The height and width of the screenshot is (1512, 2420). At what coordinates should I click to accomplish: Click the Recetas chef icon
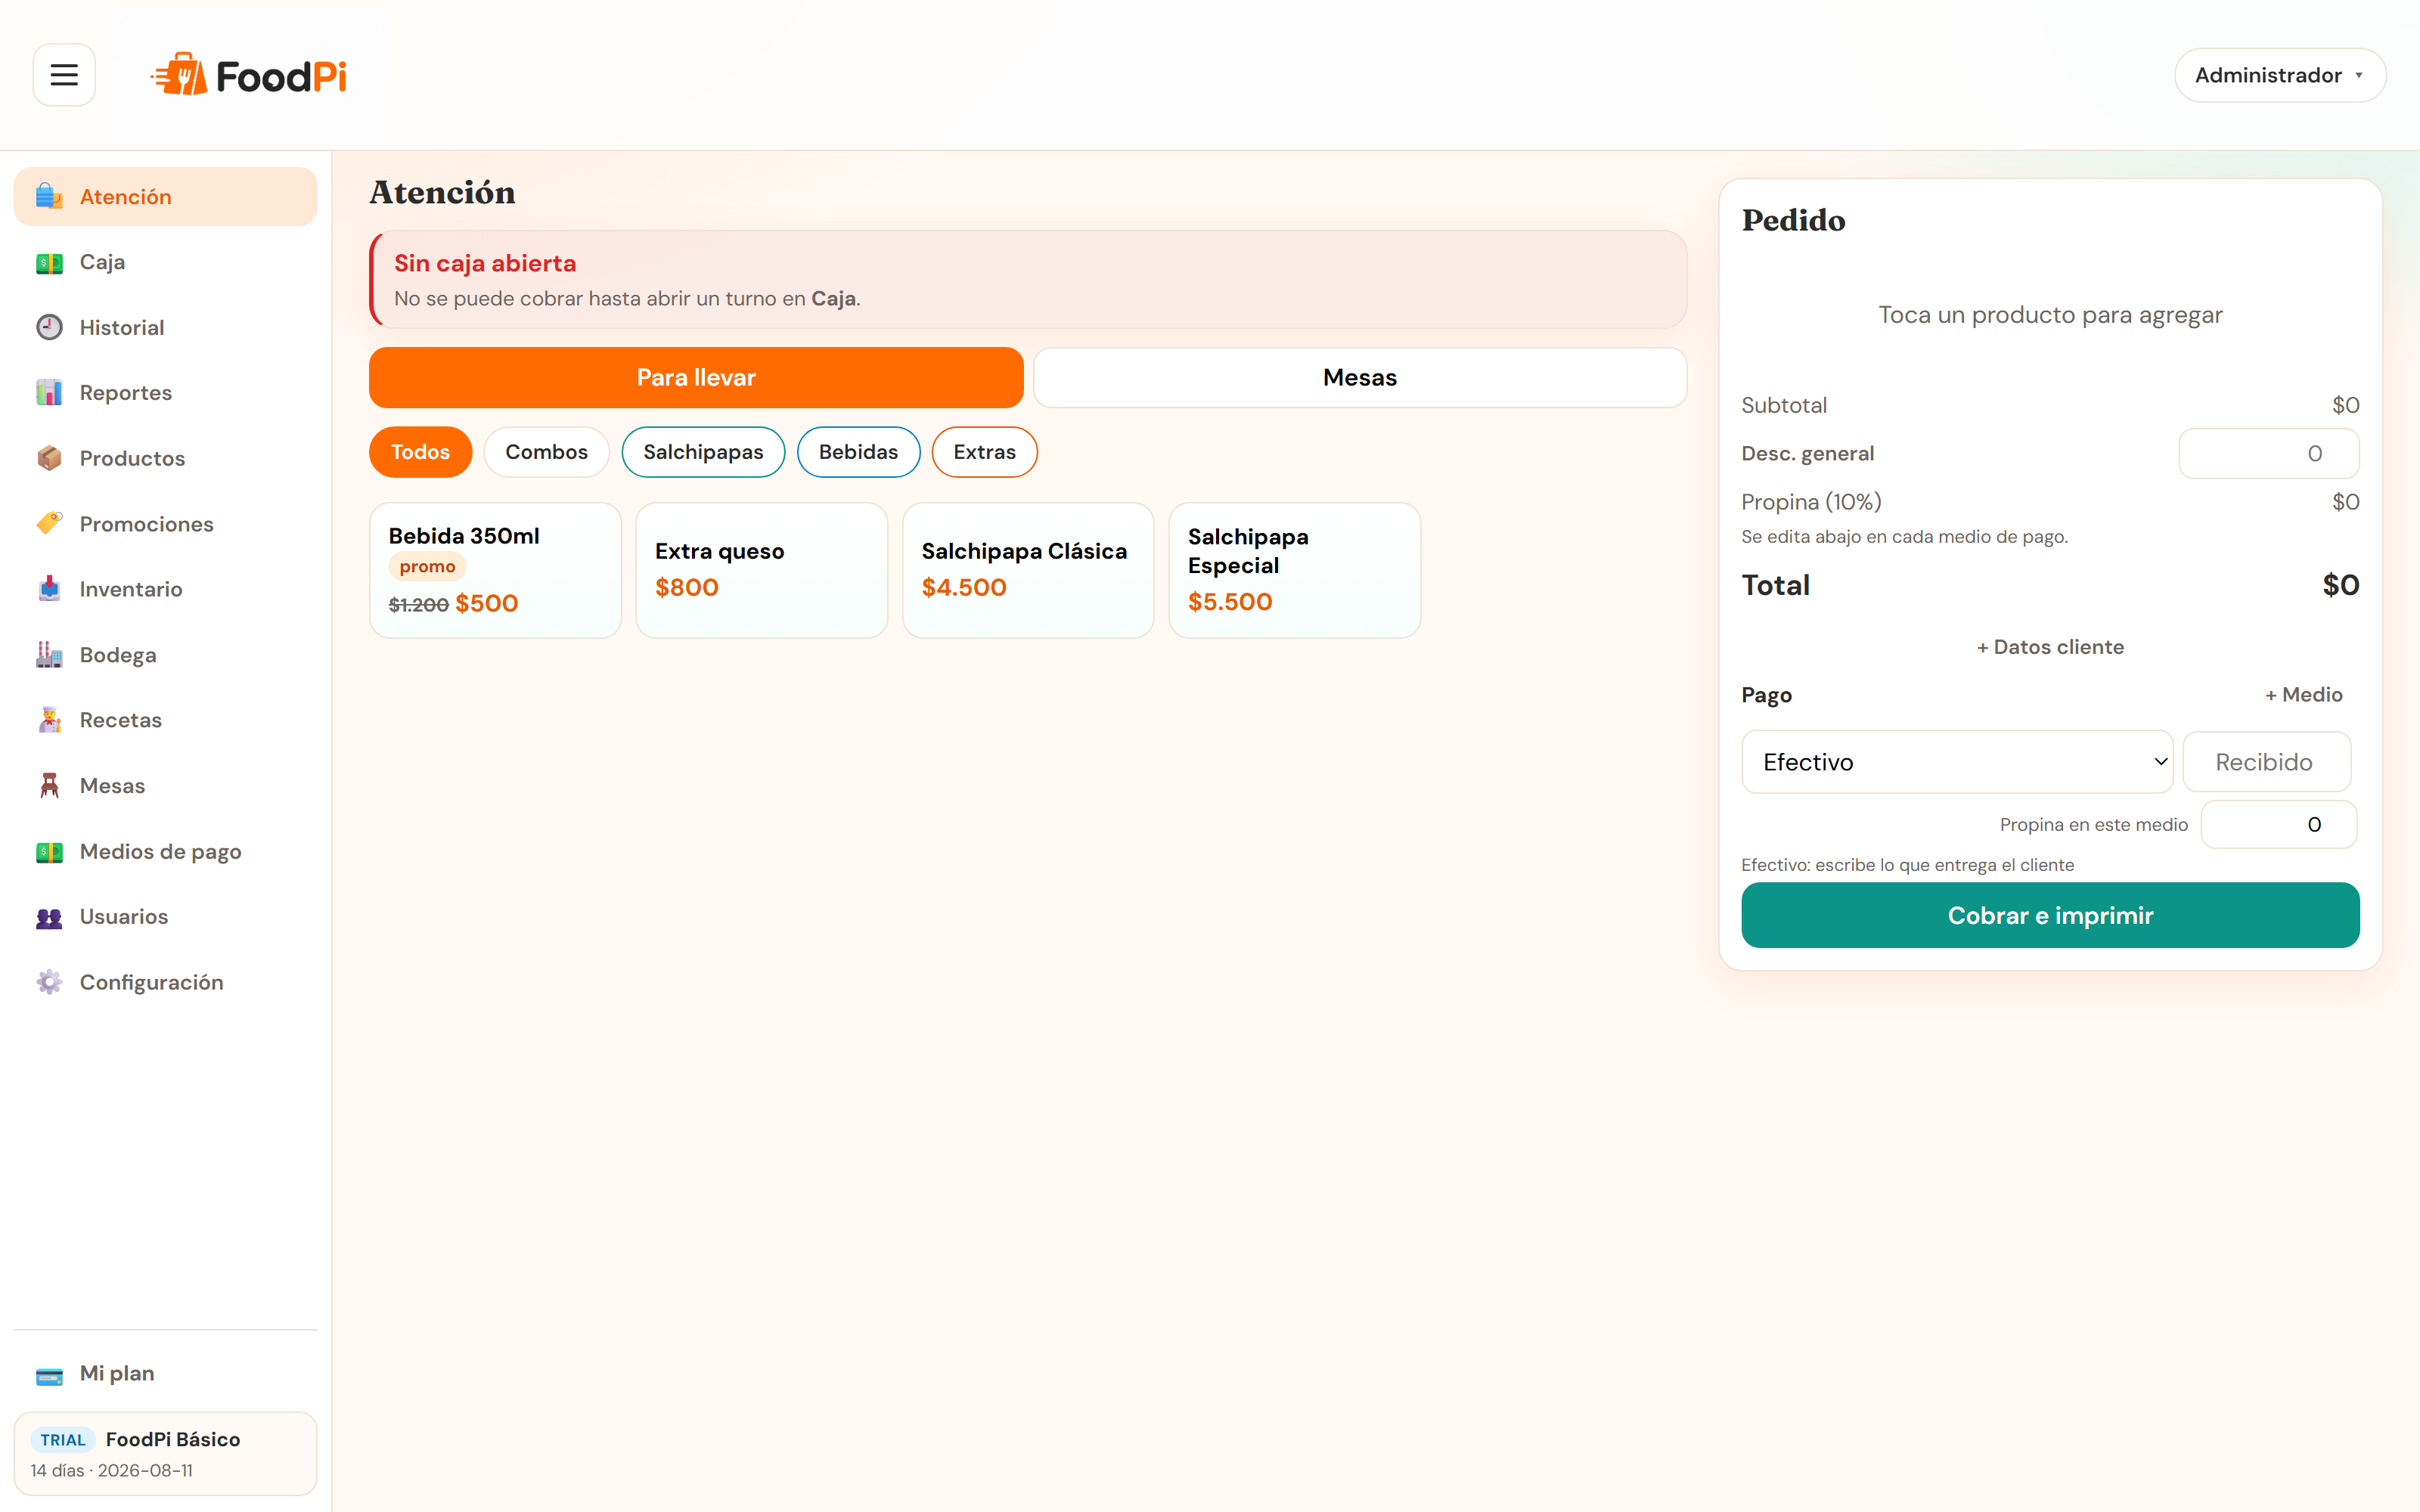click(49, 720)
